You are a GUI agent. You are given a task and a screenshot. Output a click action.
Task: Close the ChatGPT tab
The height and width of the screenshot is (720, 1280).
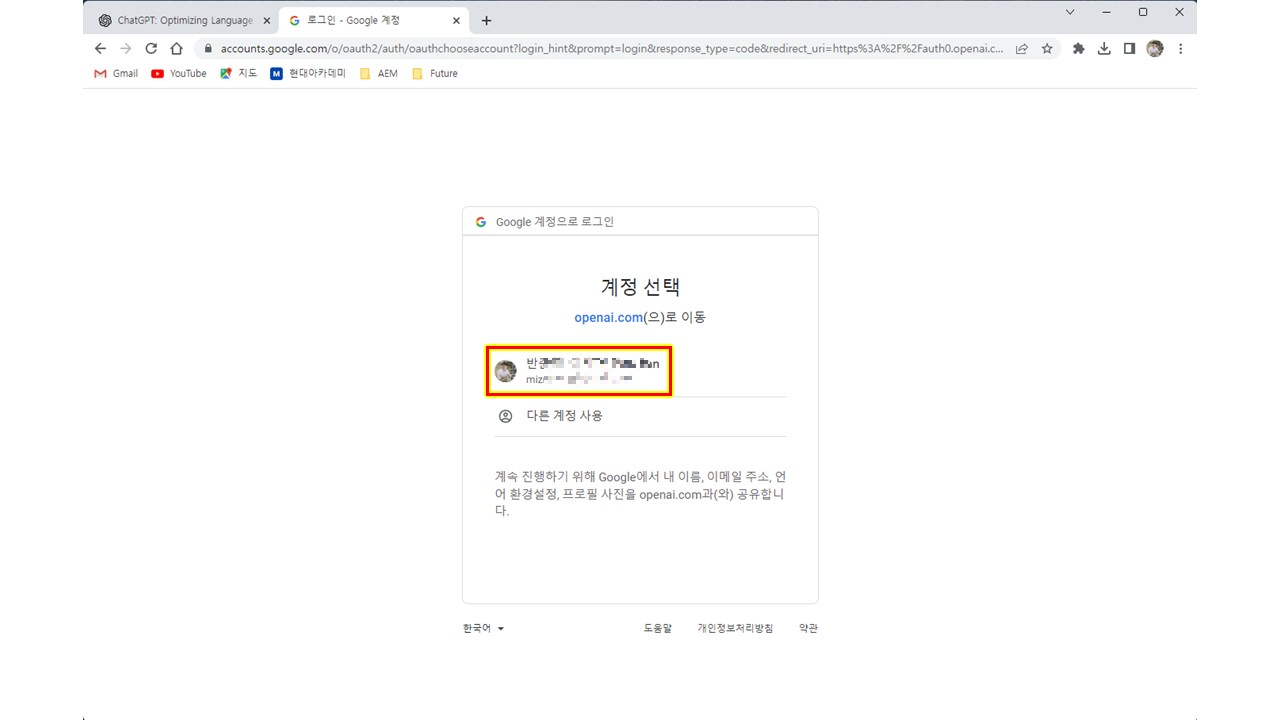266,20
